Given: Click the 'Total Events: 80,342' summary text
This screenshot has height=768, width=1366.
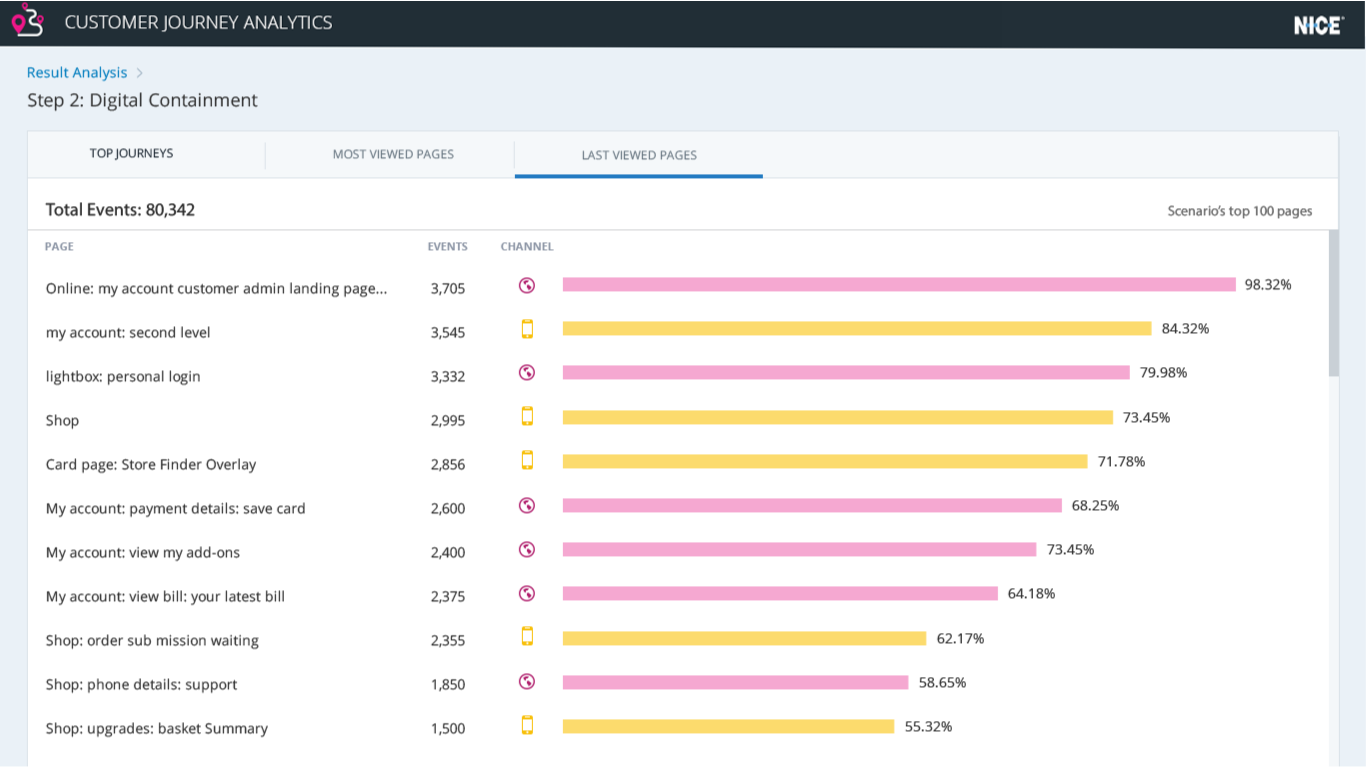Looking at the screenshot, I should pos(120,210).
